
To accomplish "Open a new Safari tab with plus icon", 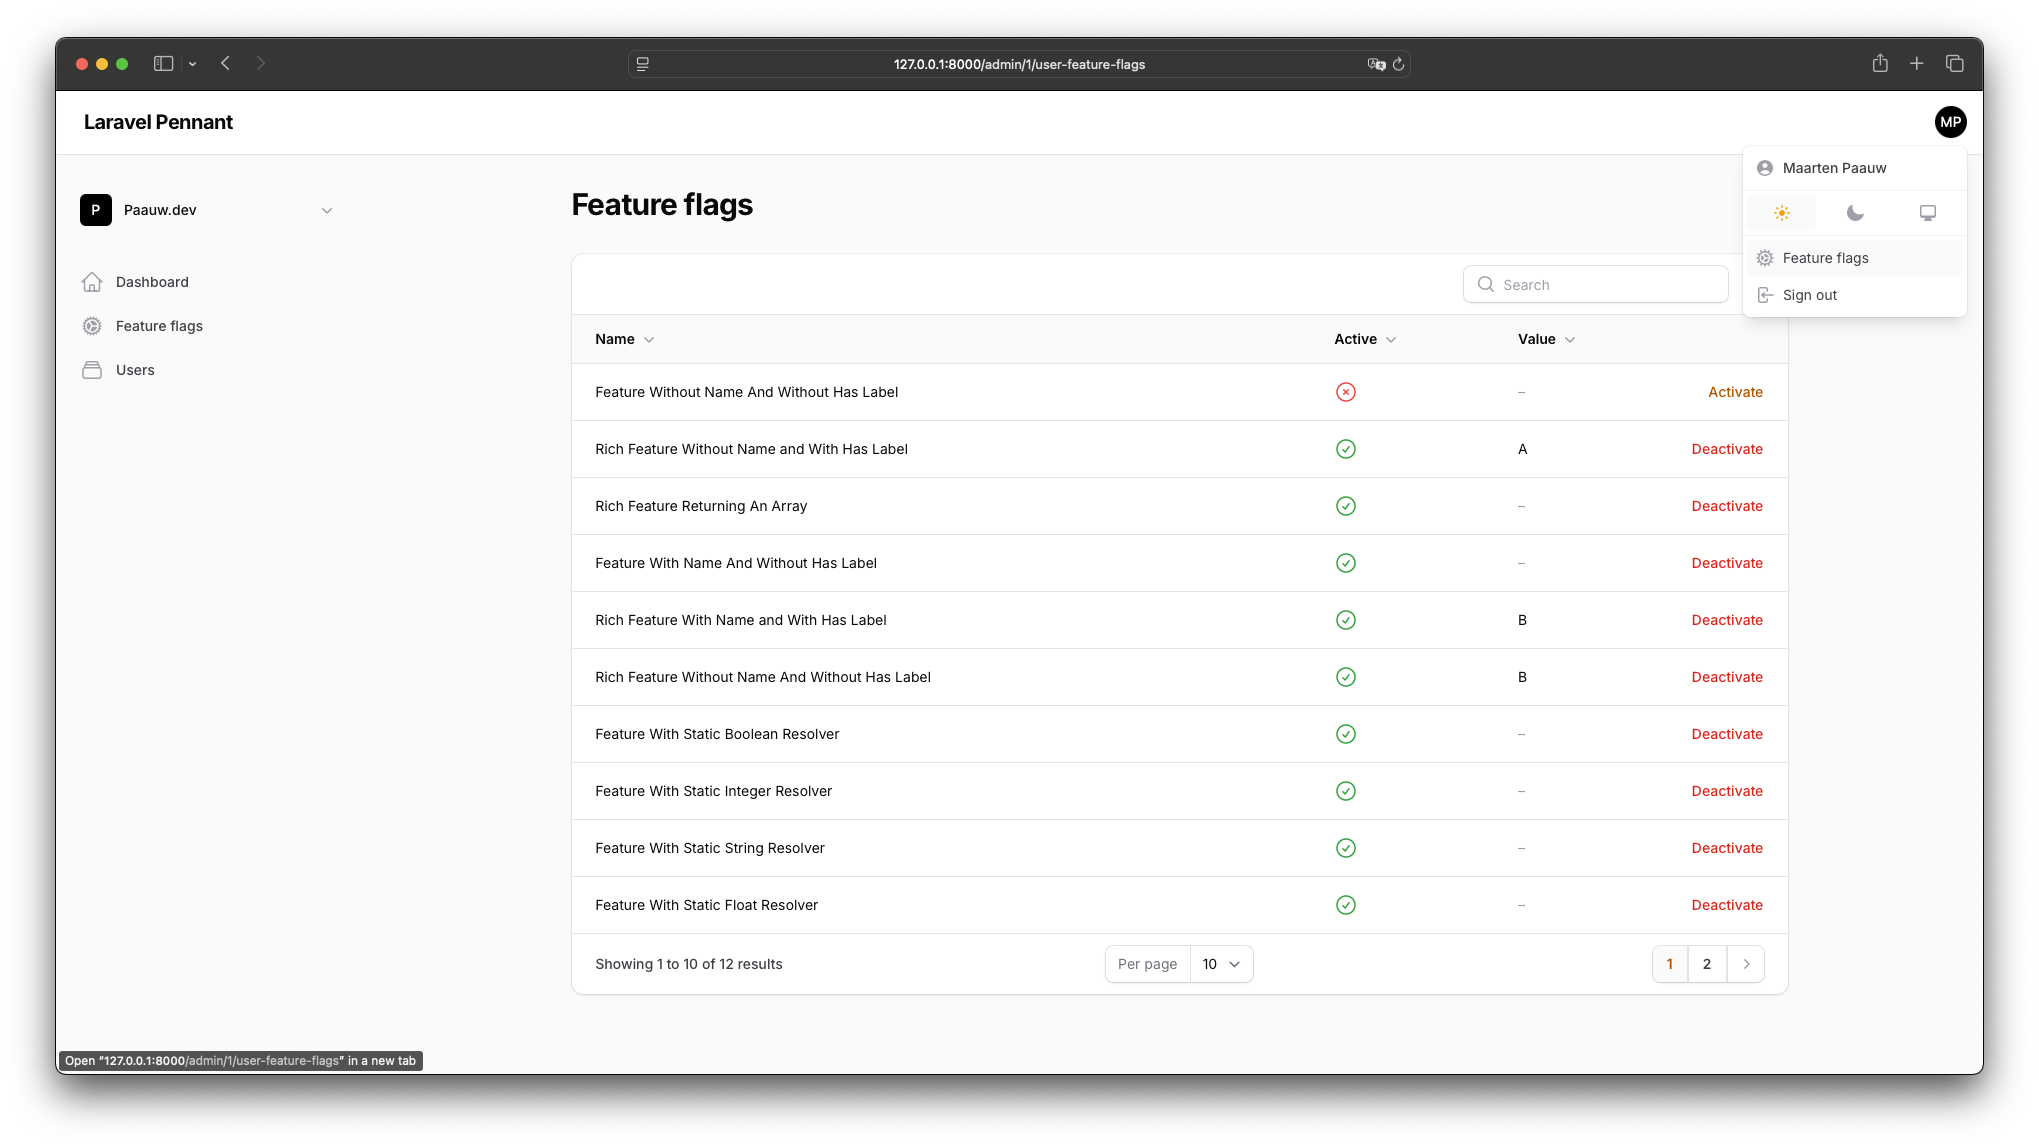I will pyautogui.click(x=1916, y=63).
